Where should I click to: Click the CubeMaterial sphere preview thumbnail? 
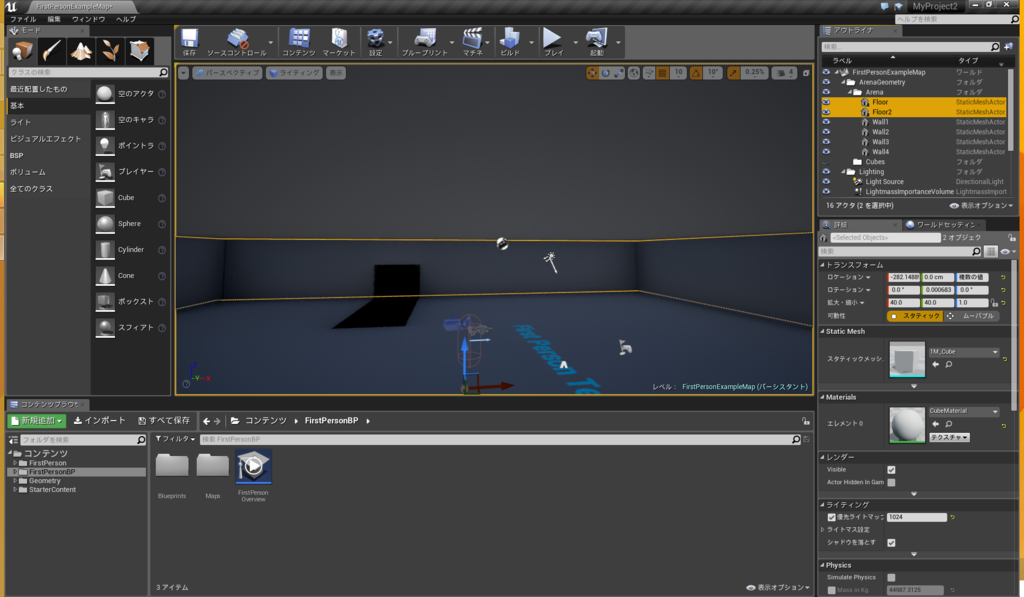coord(907,425)
